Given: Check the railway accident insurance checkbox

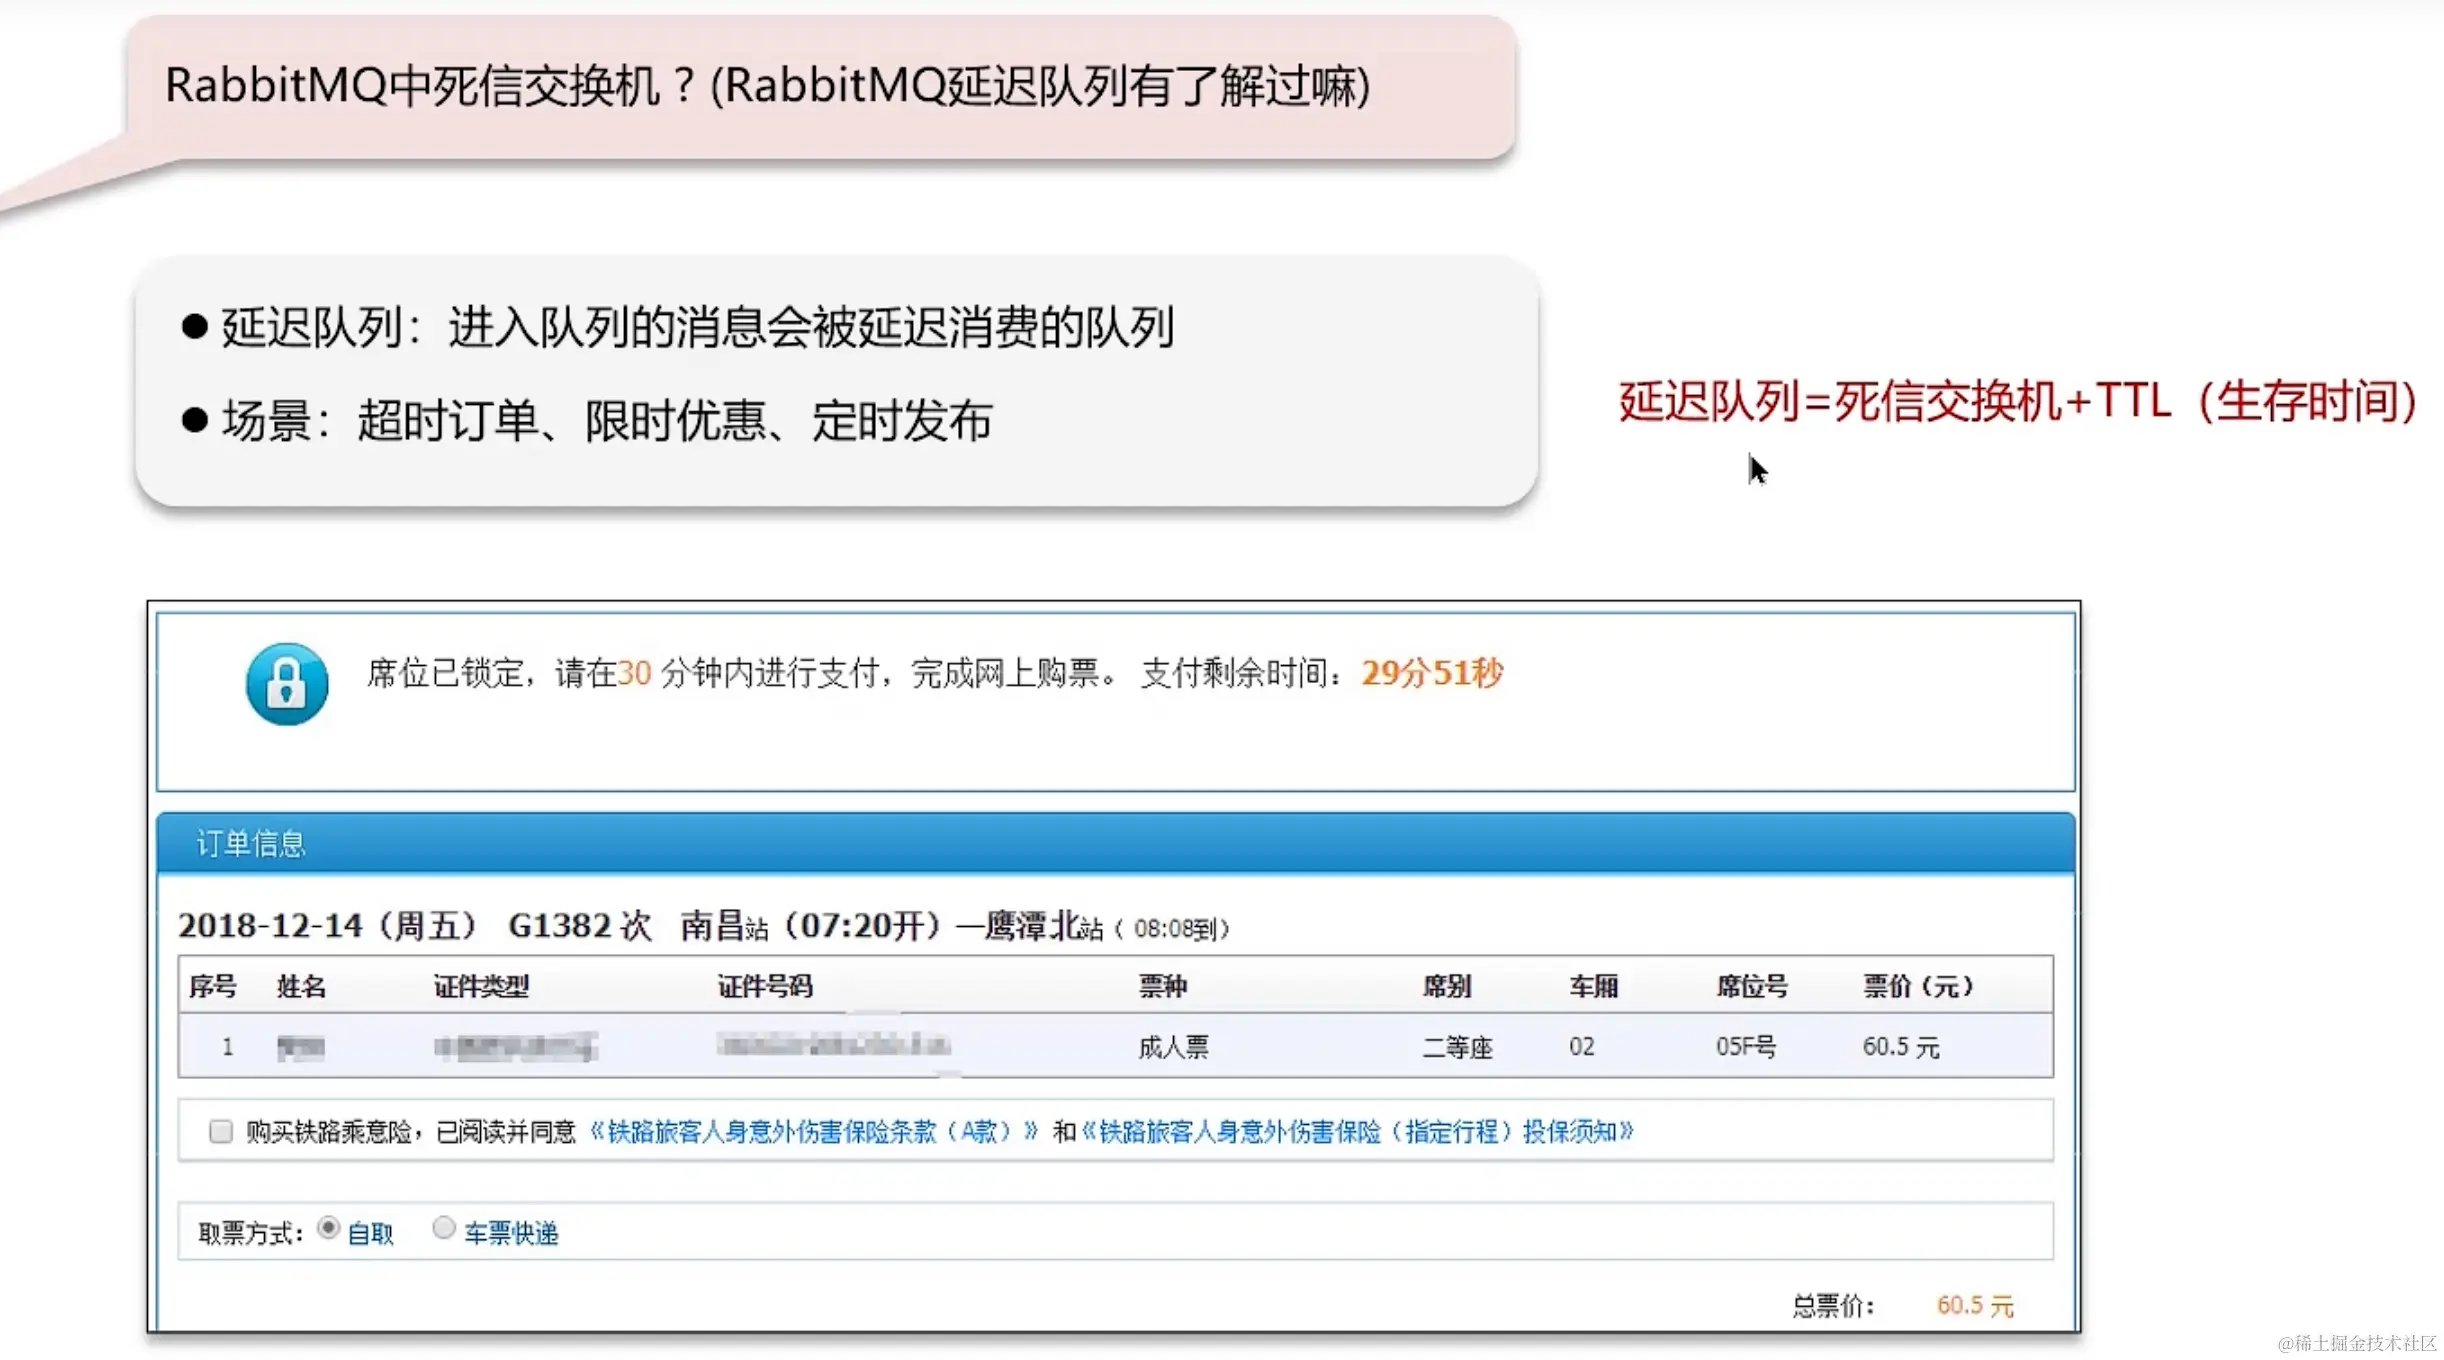Looking at the screenshot, I should click(x=220, y=1131).
